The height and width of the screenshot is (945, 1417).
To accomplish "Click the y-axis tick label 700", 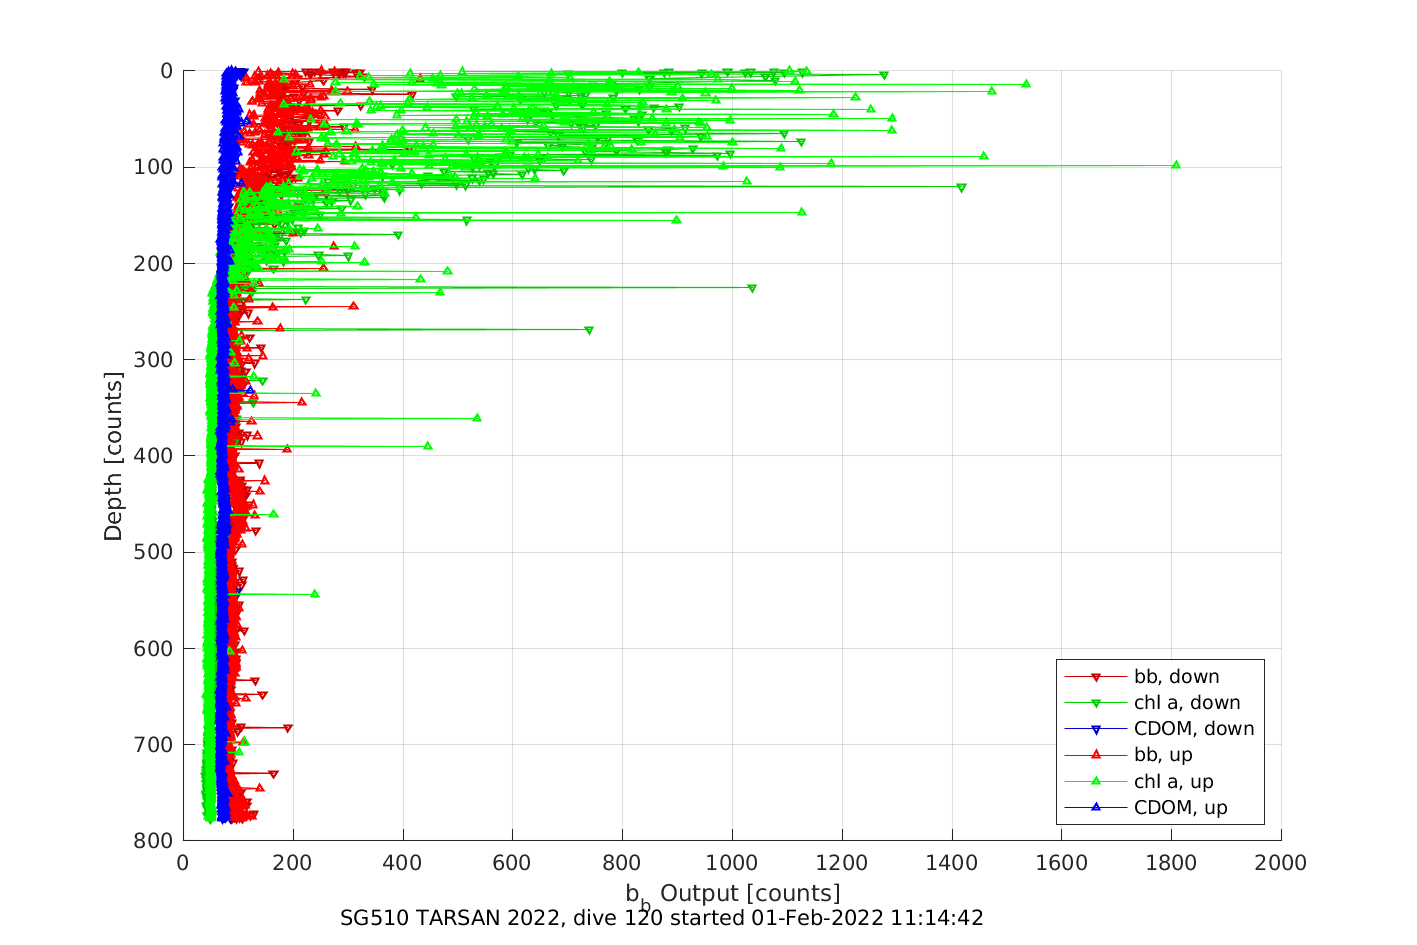I will coord(153,745).
